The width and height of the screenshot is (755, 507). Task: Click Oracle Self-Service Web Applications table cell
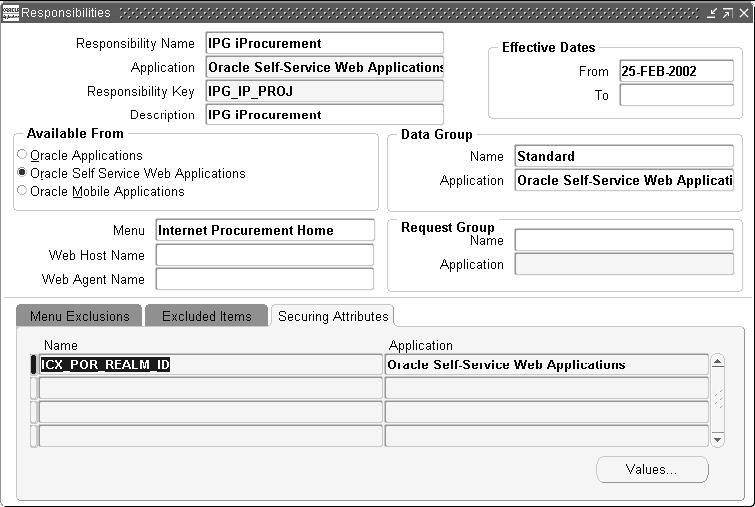pos(547,364)
